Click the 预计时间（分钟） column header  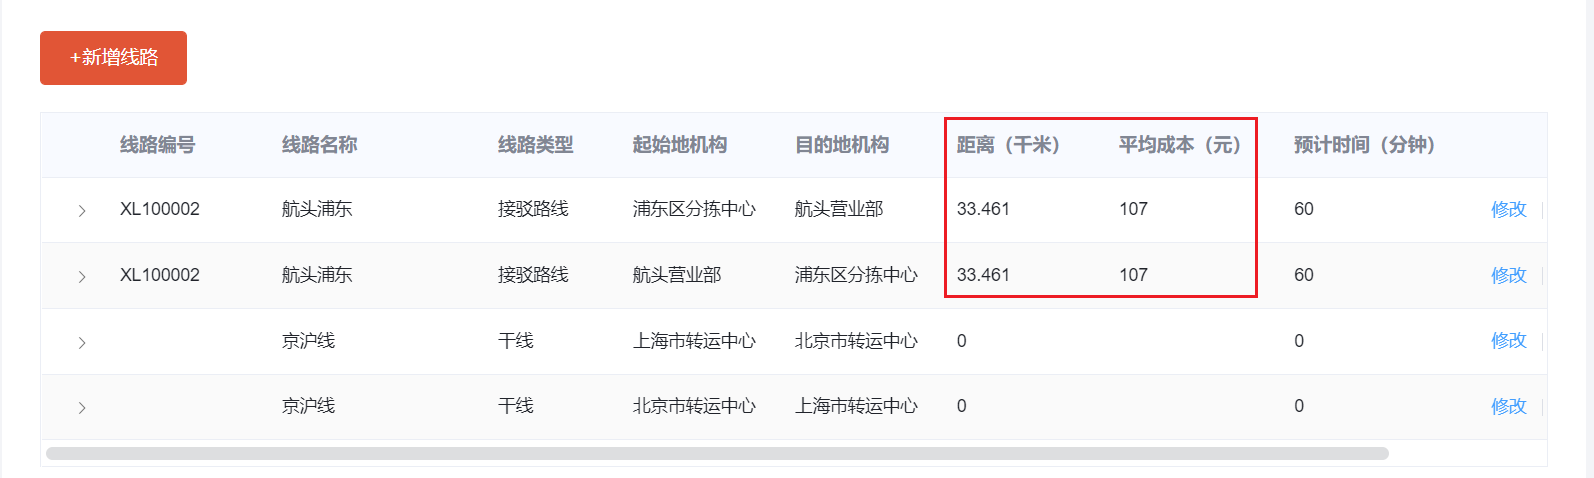click(x=1364, y=145)
